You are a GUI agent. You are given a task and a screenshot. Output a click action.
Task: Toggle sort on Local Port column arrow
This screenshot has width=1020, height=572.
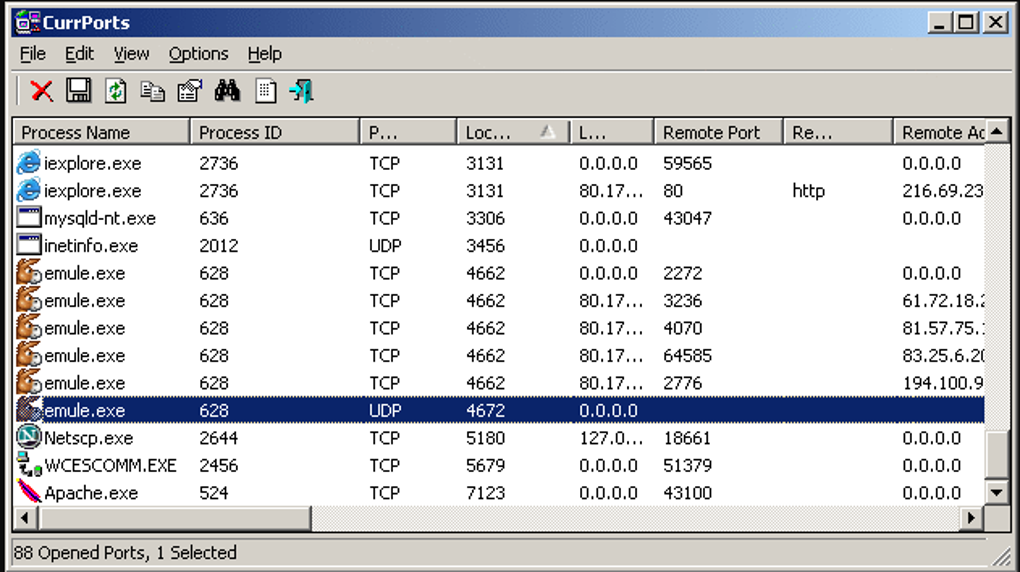548,132
